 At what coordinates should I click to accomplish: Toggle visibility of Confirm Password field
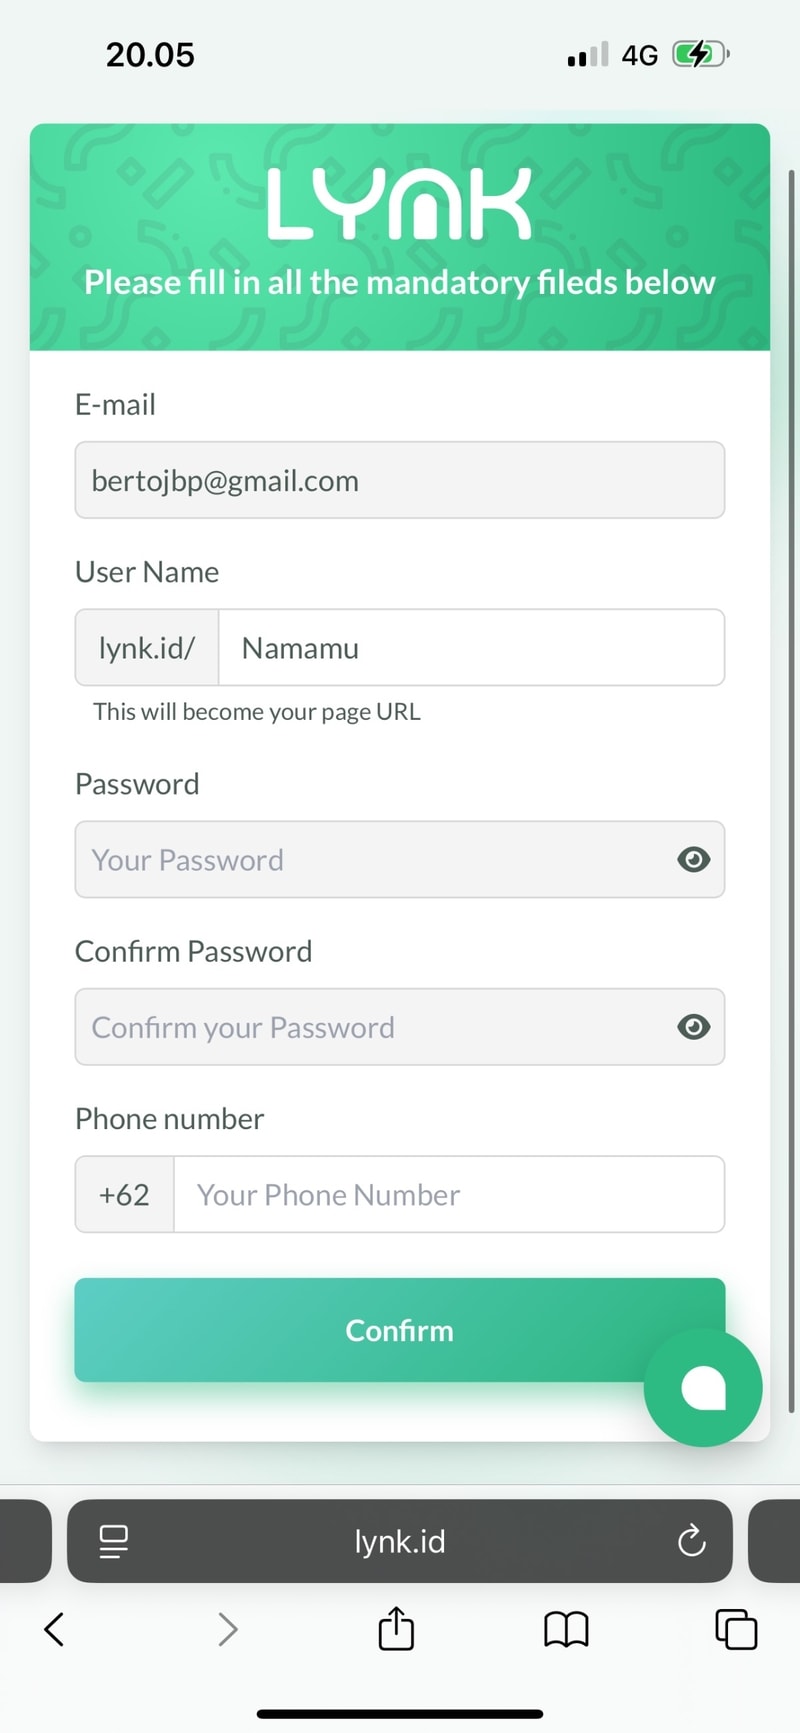[693, 1027]
